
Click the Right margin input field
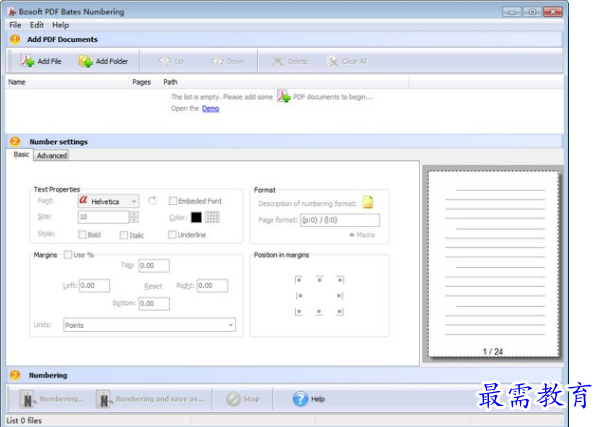pyautogui.click(x=212, y=285)
